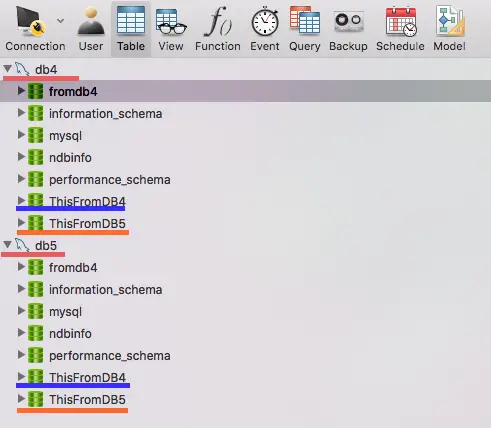Image resolution: width=491 pixels, height=428 pixels.
Task: Click the User toolbar icon
Action: 91,22
